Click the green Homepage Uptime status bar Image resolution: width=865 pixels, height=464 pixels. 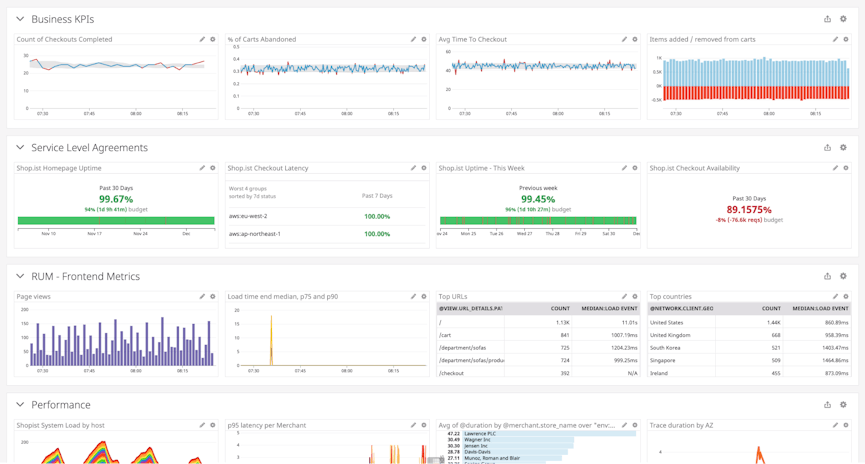point(116,221)
